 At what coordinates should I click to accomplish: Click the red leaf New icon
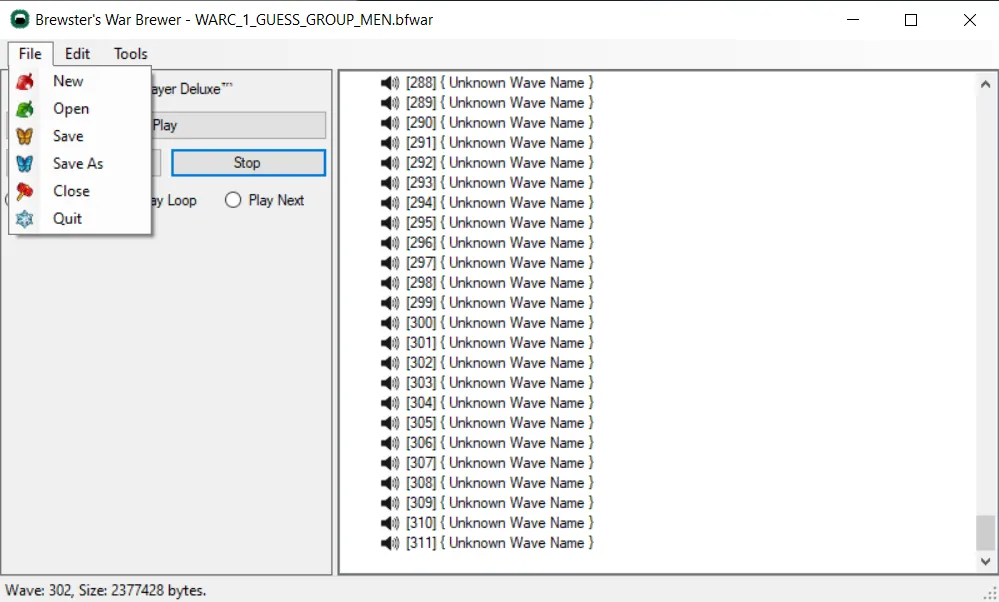[25, 82]
